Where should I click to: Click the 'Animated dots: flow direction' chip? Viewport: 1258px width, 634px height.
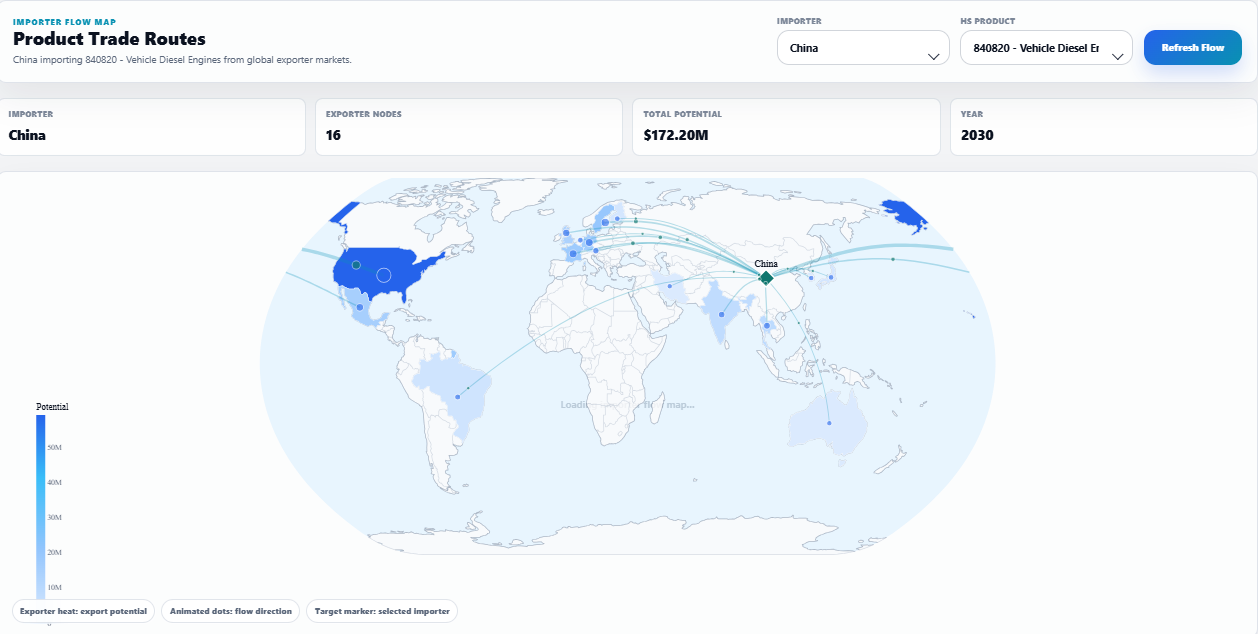tap(230, 611)
